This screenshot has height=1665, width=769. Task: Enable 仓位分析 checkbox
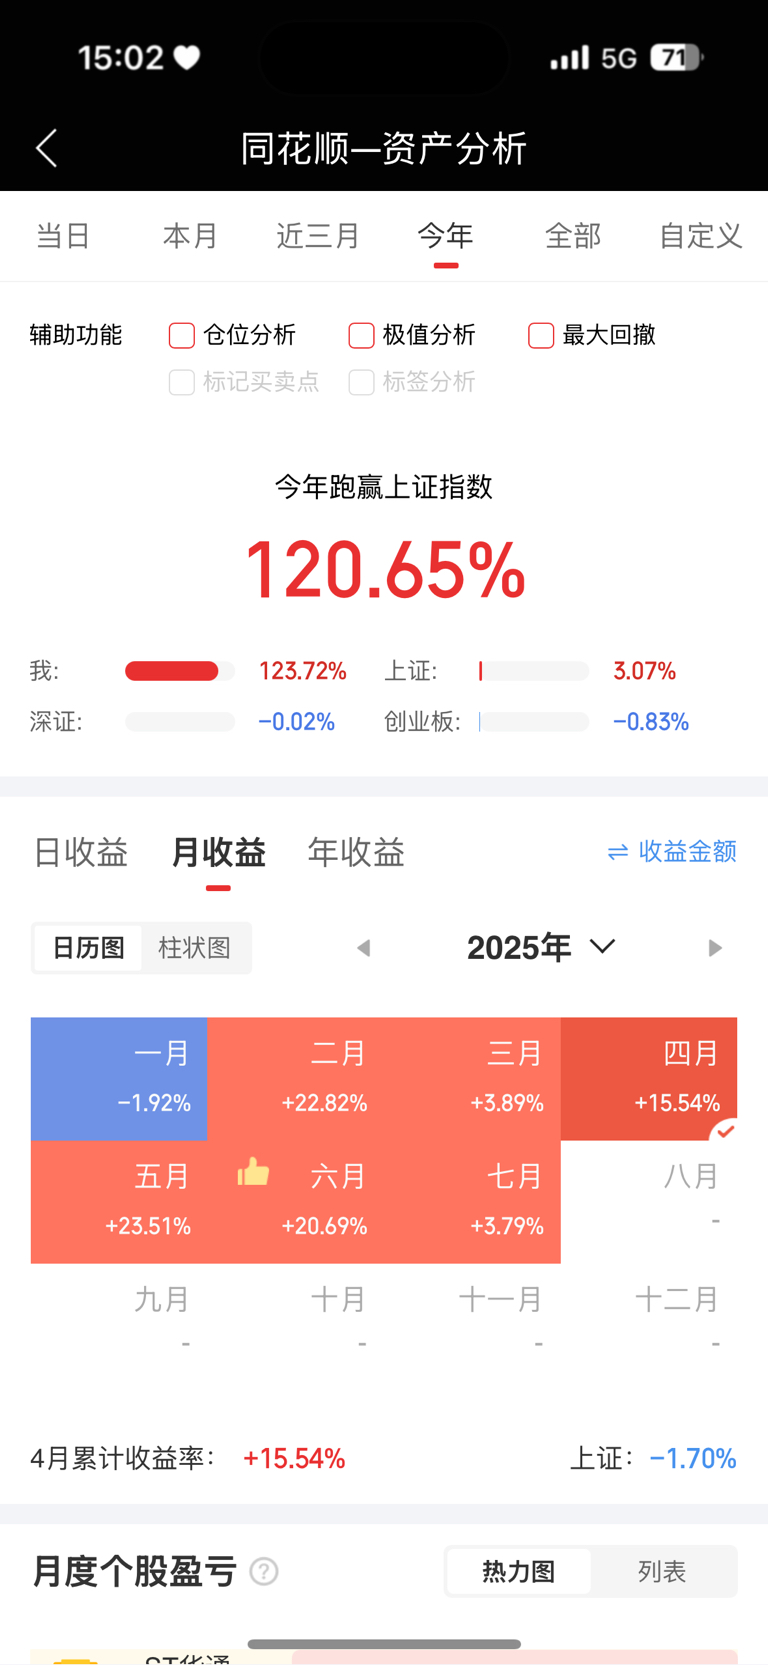click(182, 335)
